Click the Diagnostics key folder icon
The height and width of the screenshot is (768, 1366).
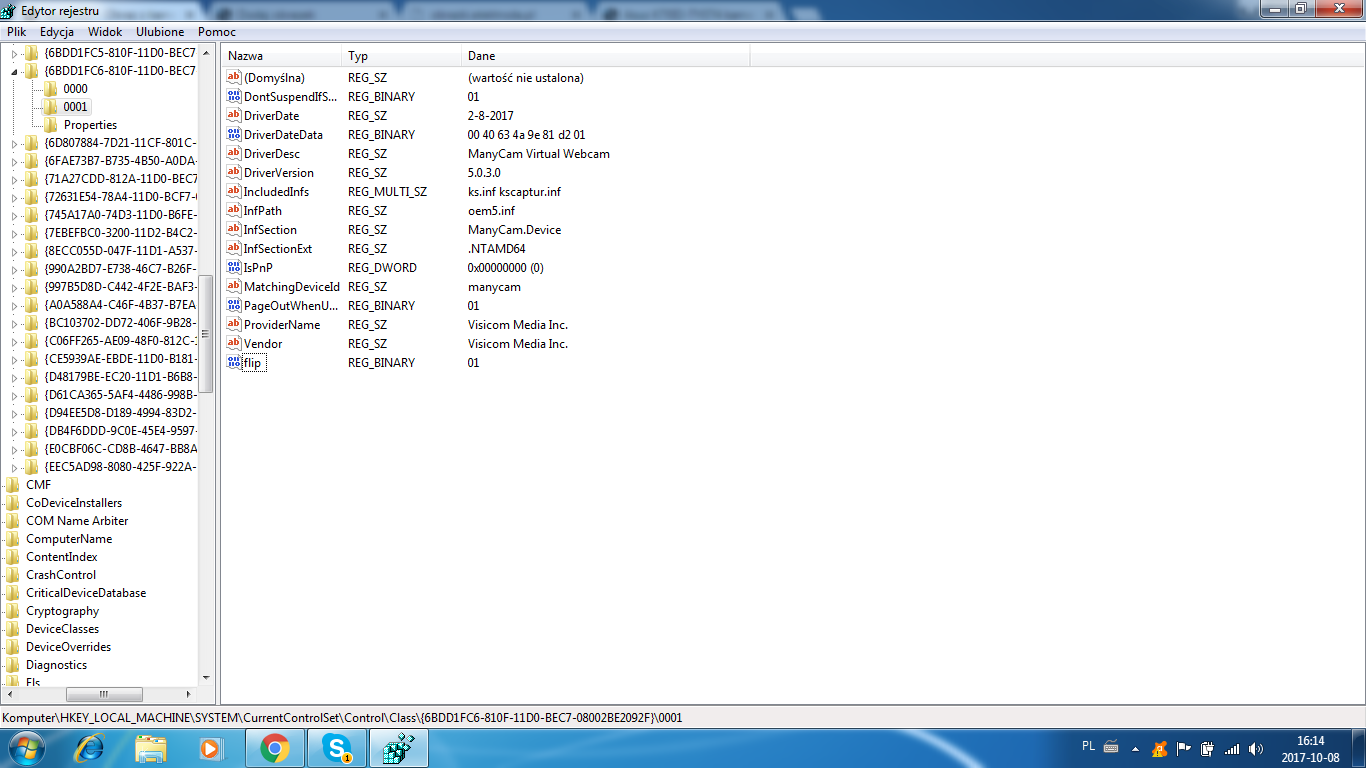[12, 665]
